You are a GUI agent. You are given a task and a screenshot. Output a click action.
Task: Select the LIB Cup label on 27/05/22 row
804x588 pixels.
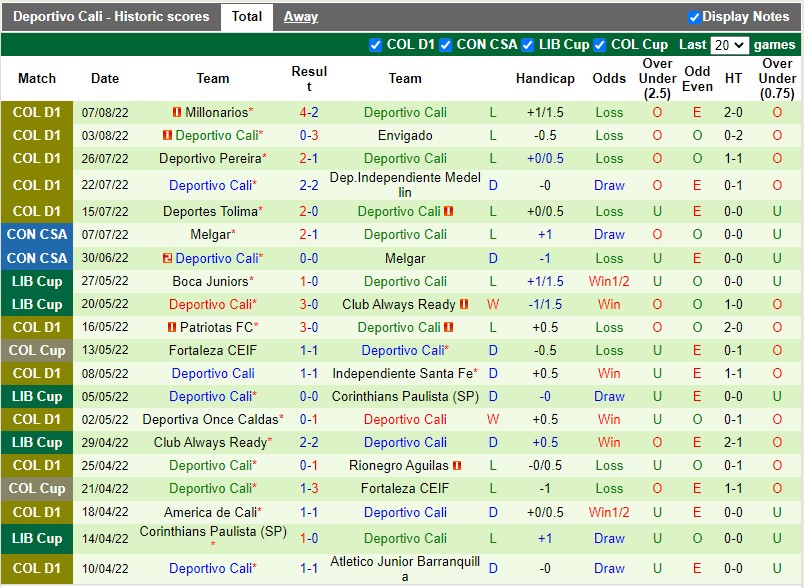tap(37, 281)
